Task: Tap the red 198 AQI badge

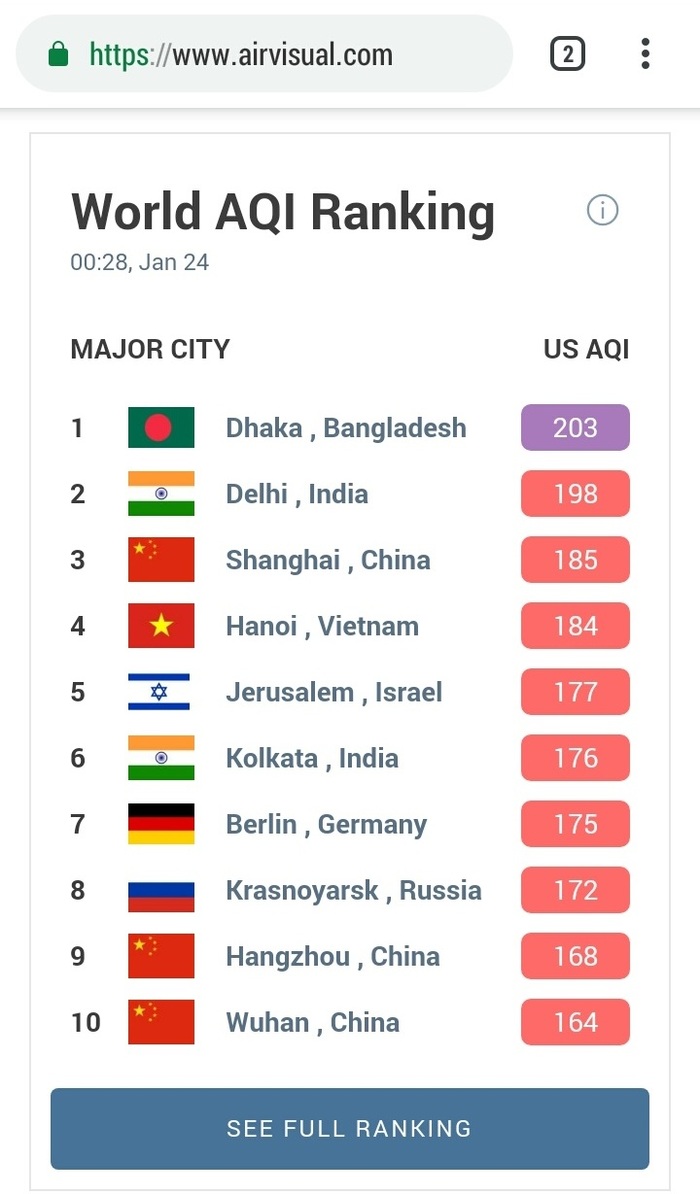Action: point(575,494)
